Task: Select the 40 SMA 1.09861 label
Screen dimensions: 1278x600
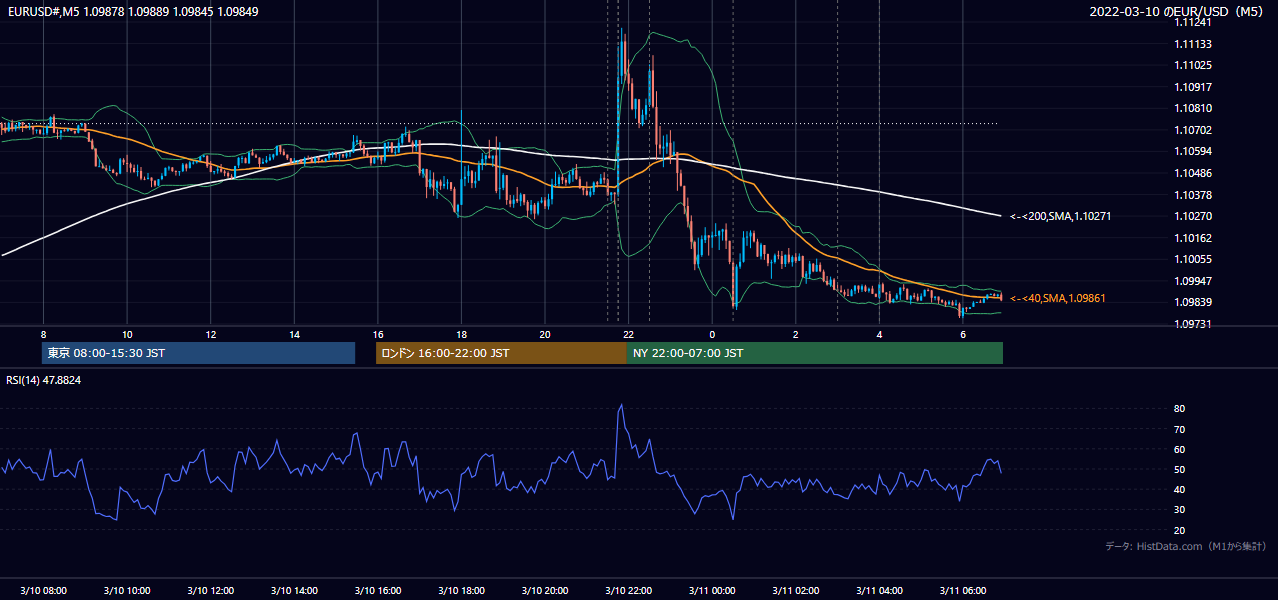Action: click(x=1058, y=298)
